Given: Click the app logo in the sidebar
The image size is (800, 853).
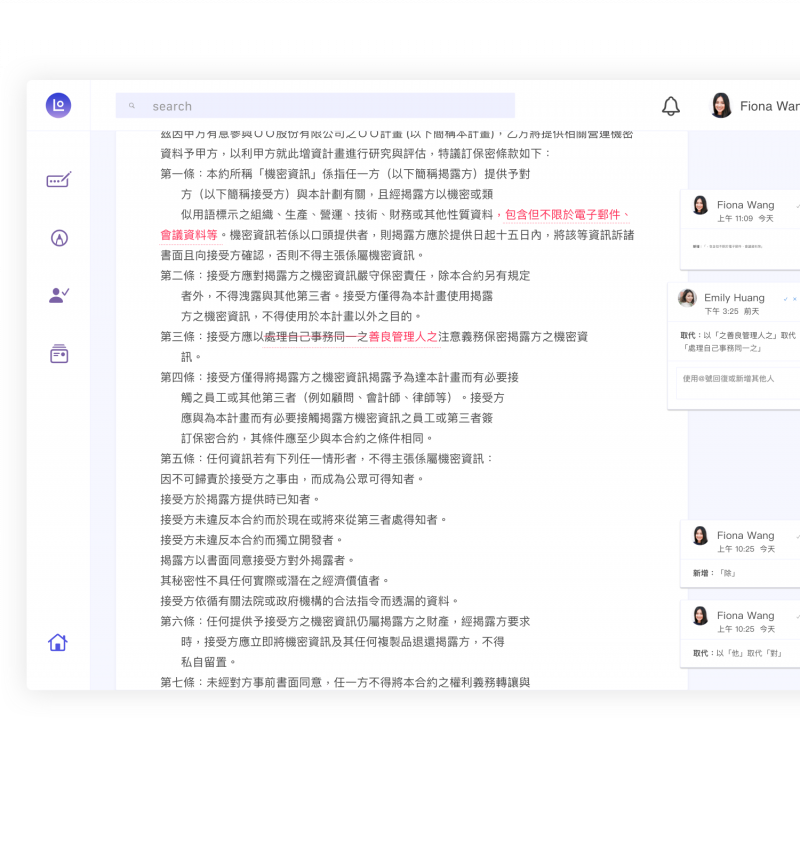Looking at the screenshot, I should point(58,105).
